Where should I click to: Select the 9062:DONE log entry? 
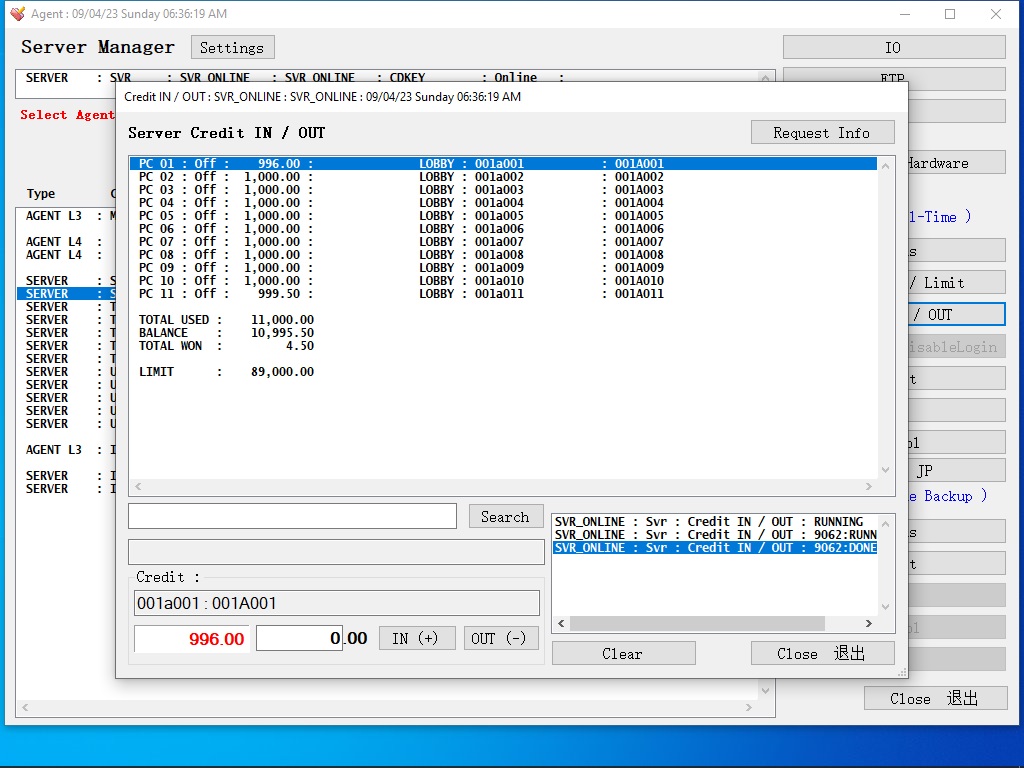click(714, 548)
